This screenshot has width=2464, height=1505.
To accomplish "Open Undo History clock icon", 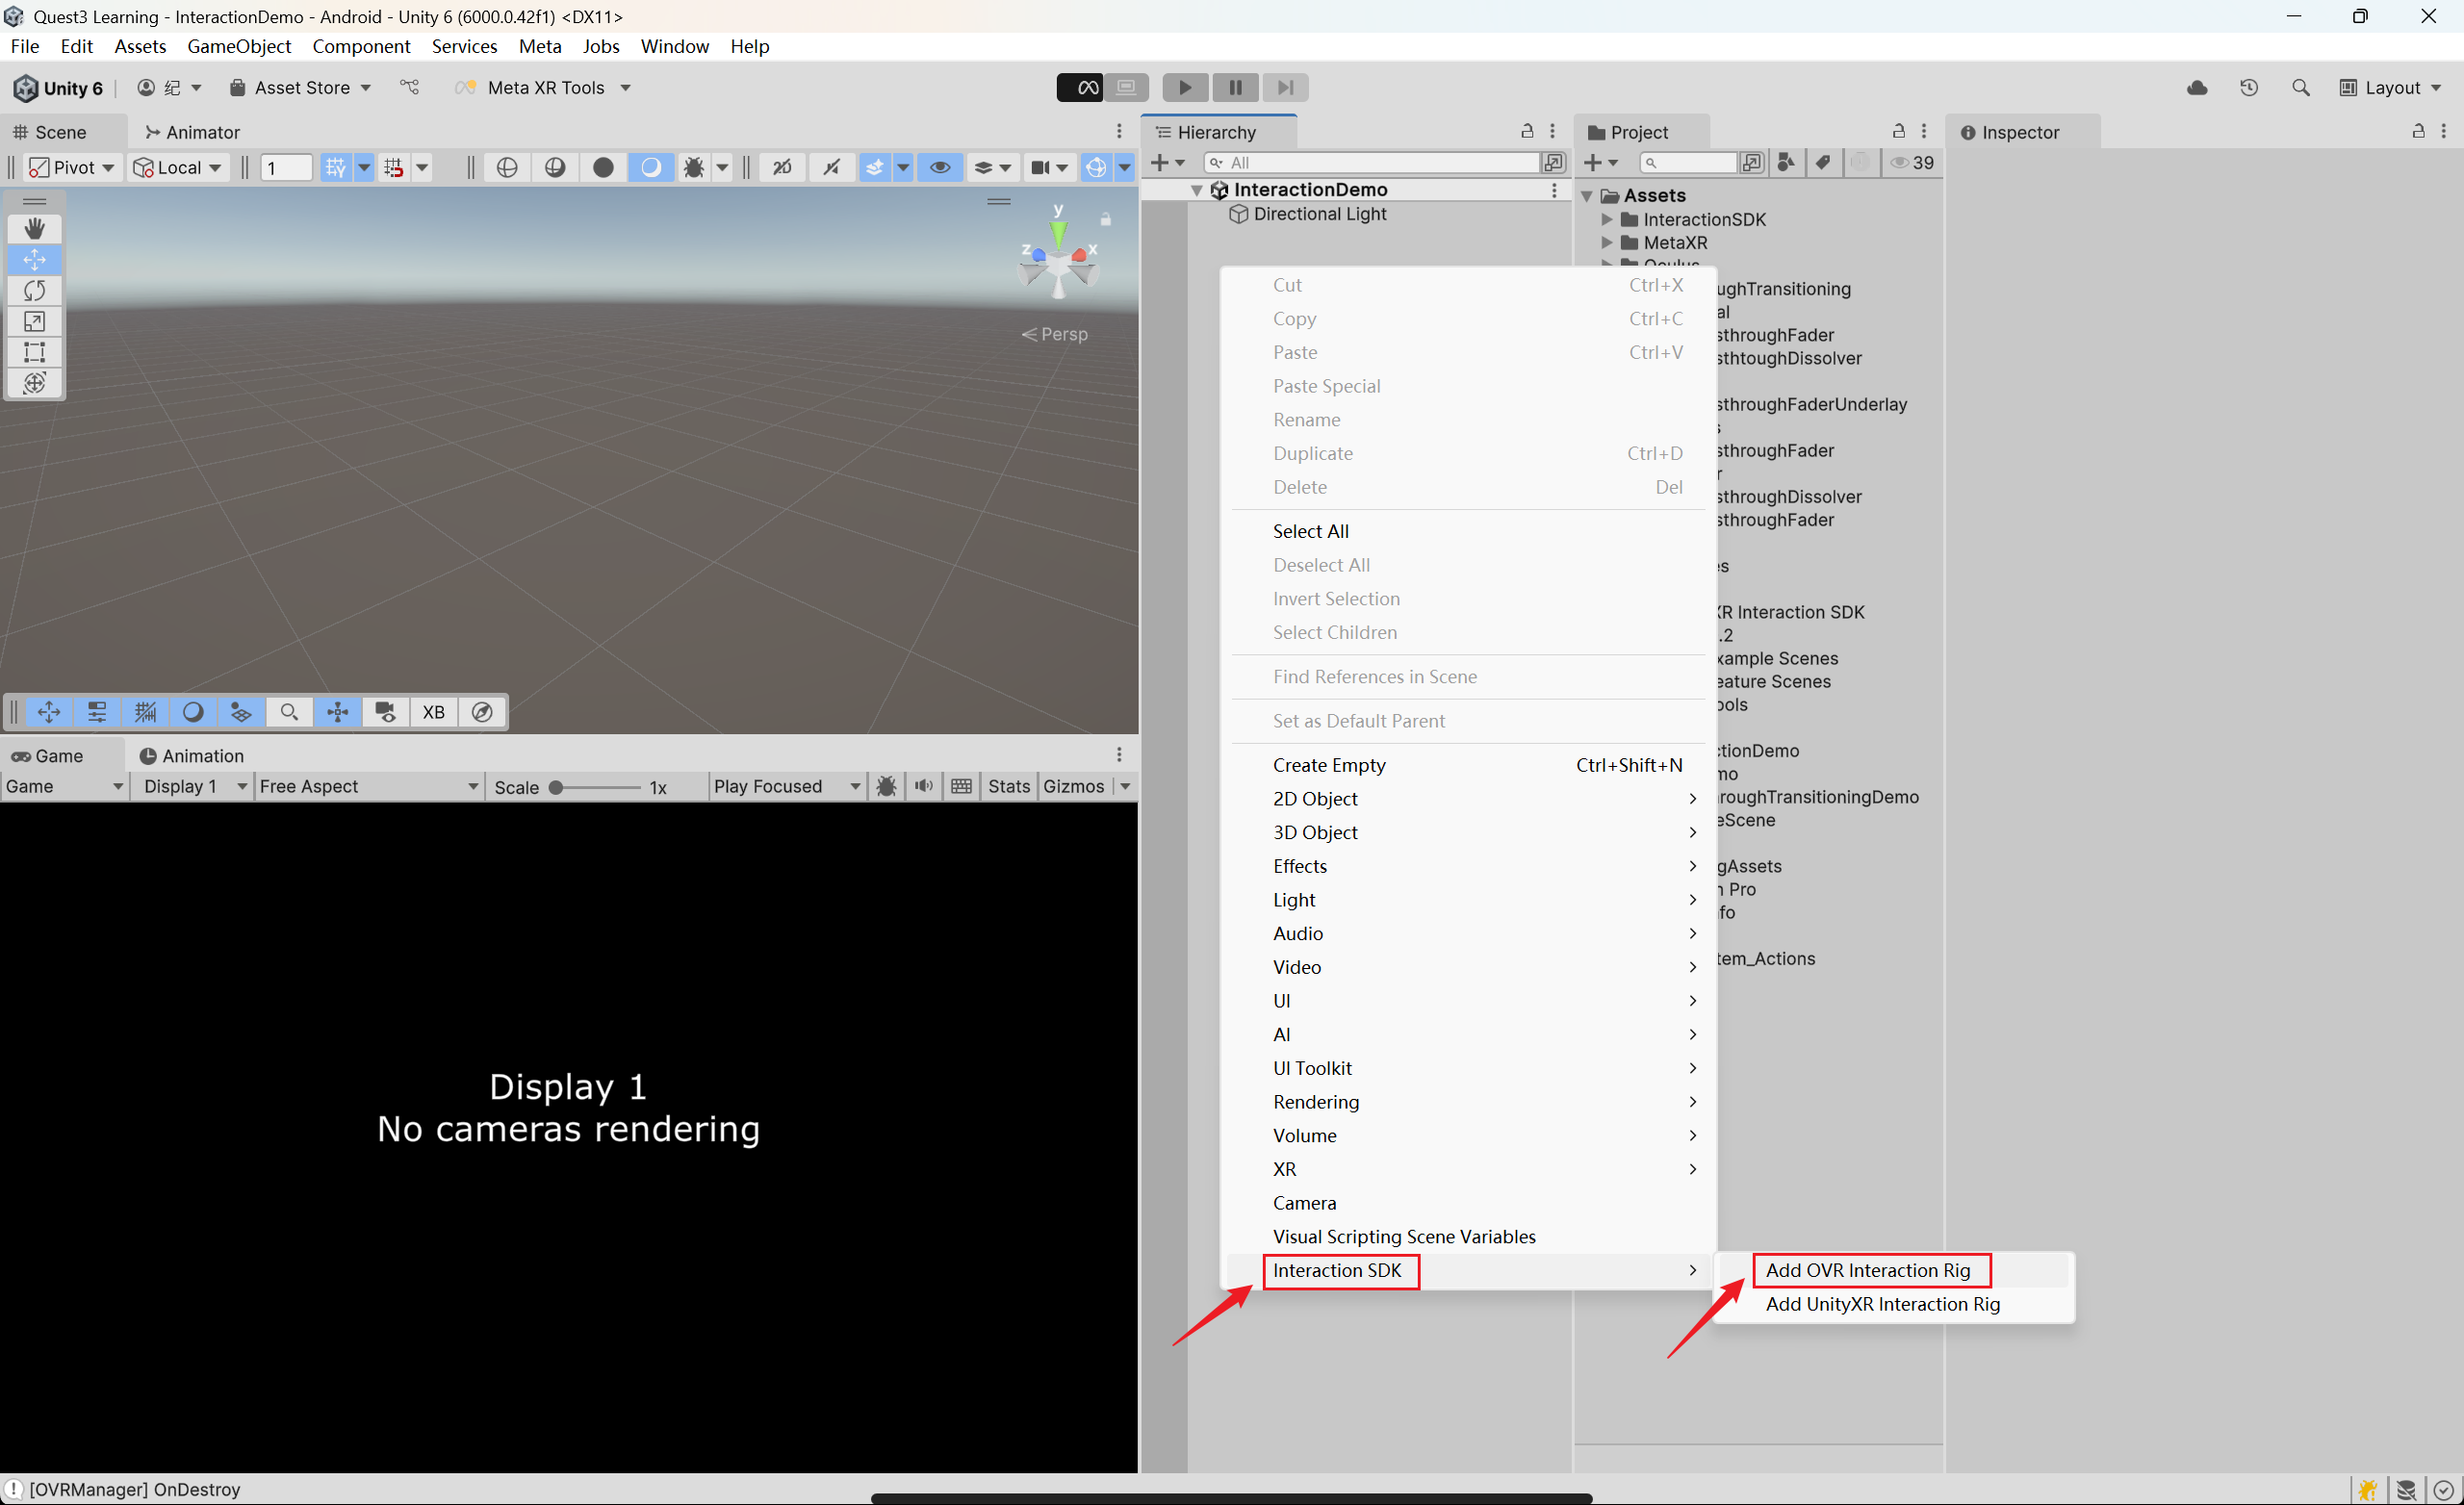I will [2249, 88].
